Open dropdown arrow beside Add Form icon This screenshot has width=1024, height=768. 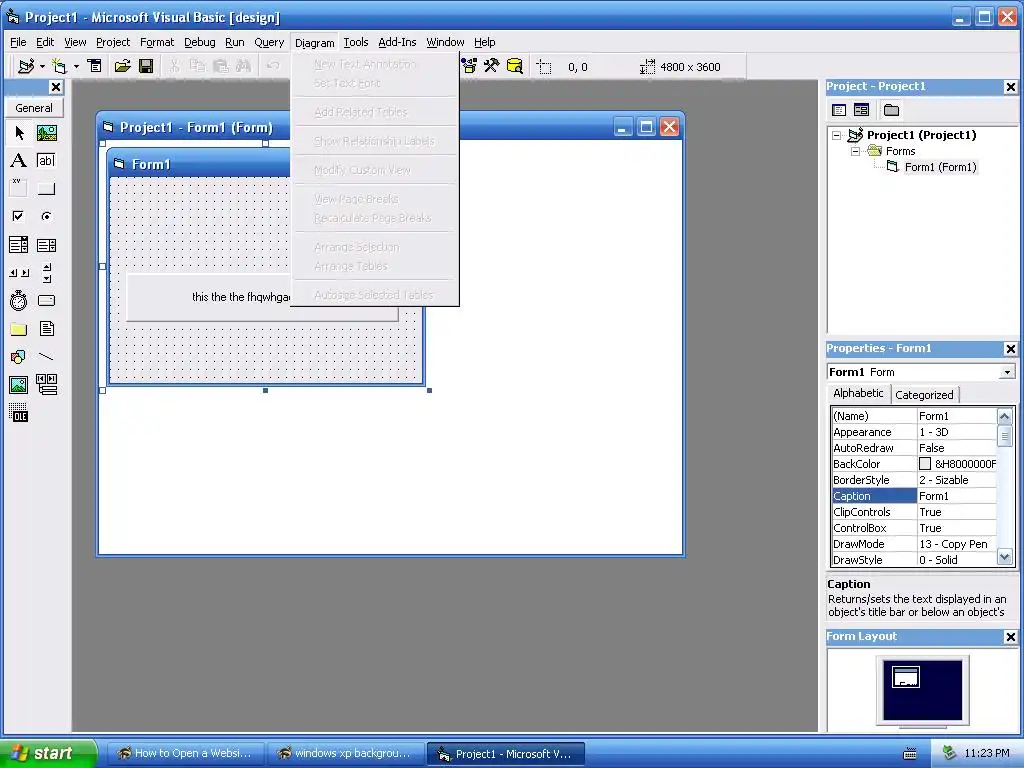click(76, 67)
